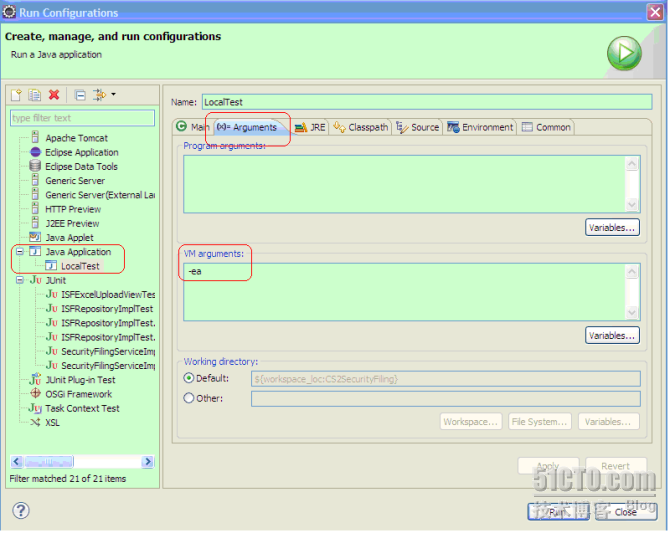Select the Eclipse Application icon entry

click(x=35, y=152)
